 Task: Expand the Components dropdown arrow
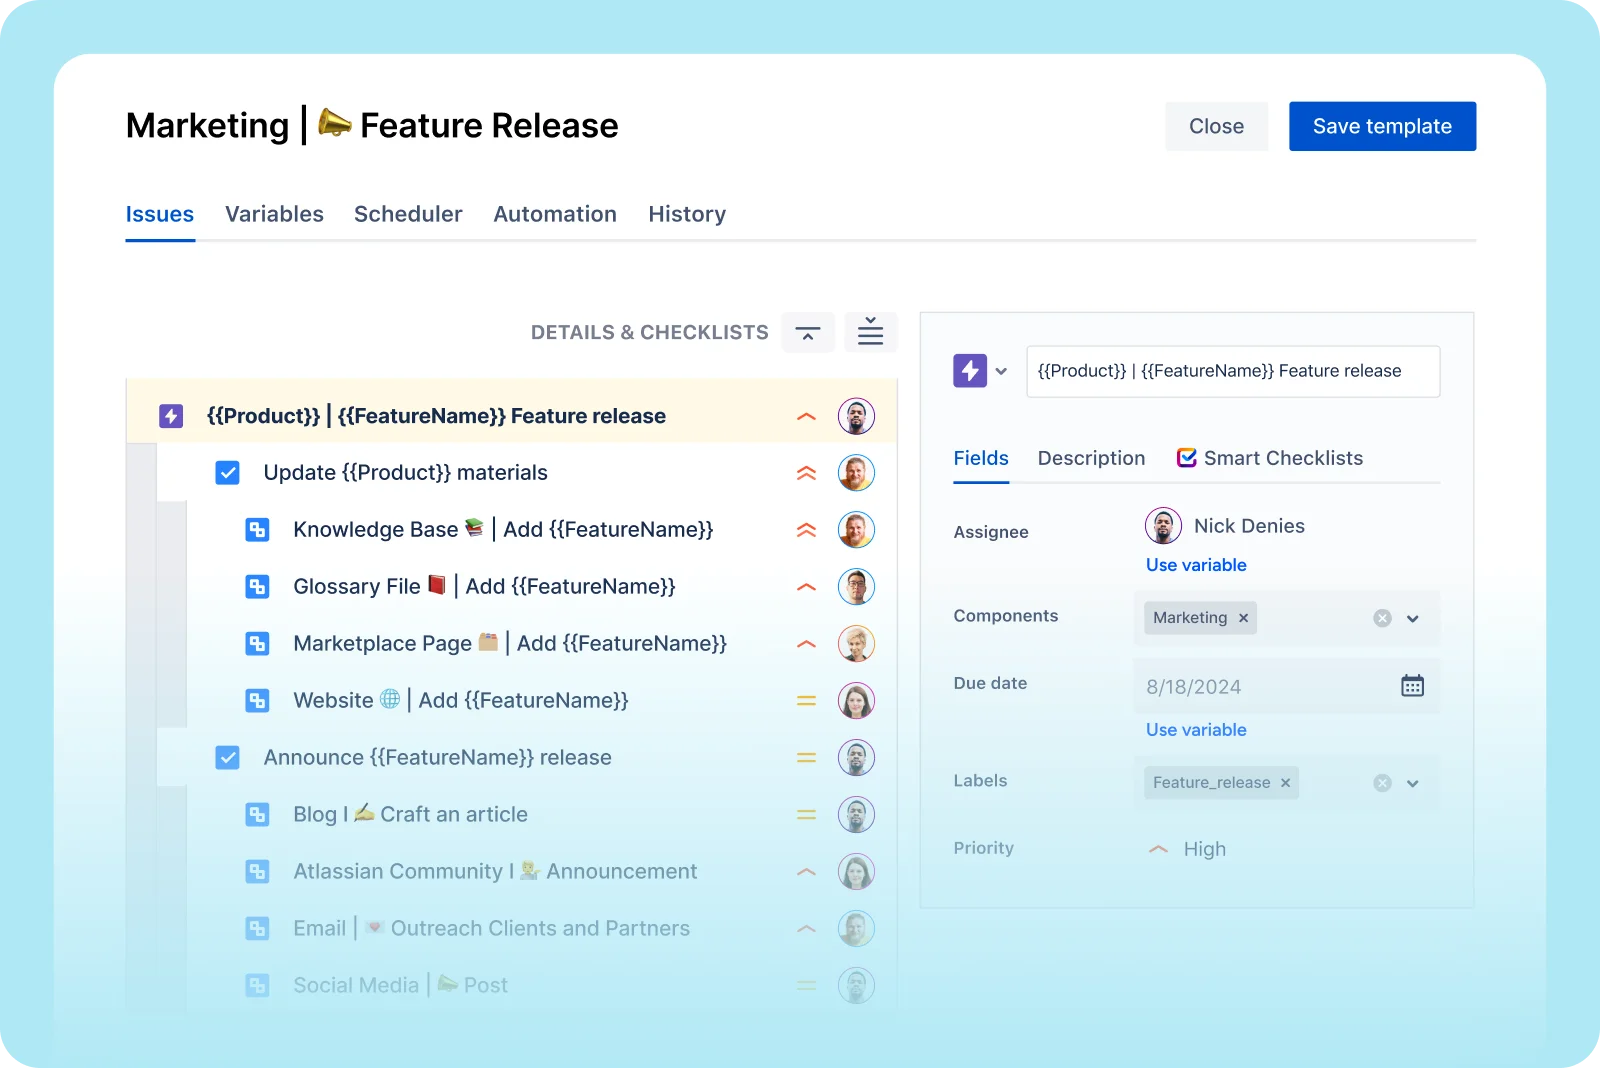1413,618
